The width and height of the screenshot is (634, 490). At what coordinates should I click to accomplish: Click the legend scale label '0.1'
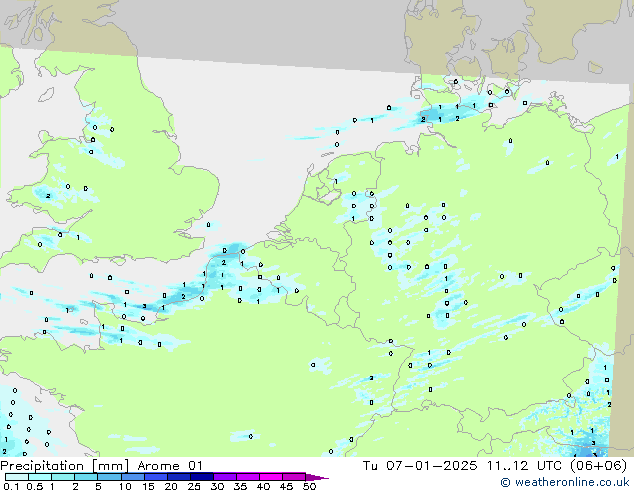pos(11,486)
